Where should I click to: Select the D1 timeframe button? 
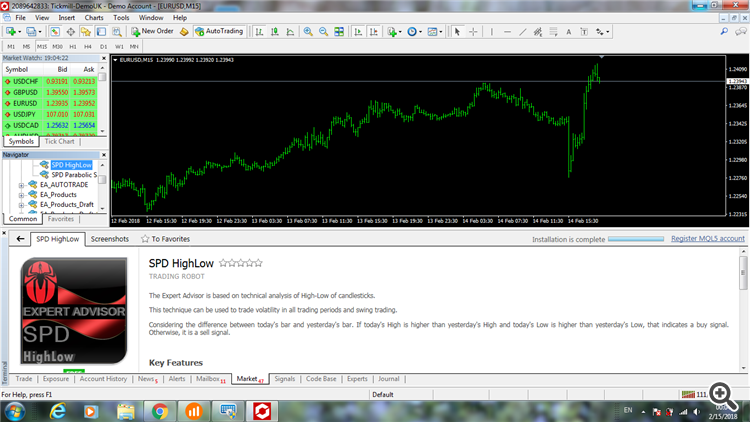(x=103, y=46)
